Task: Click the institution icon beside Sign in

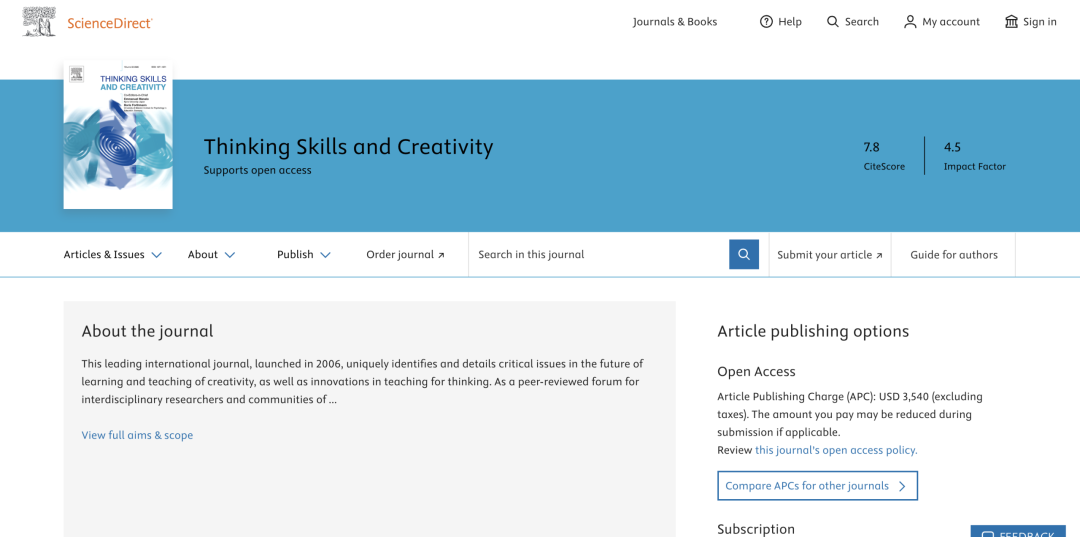Action: [1011, 21]
